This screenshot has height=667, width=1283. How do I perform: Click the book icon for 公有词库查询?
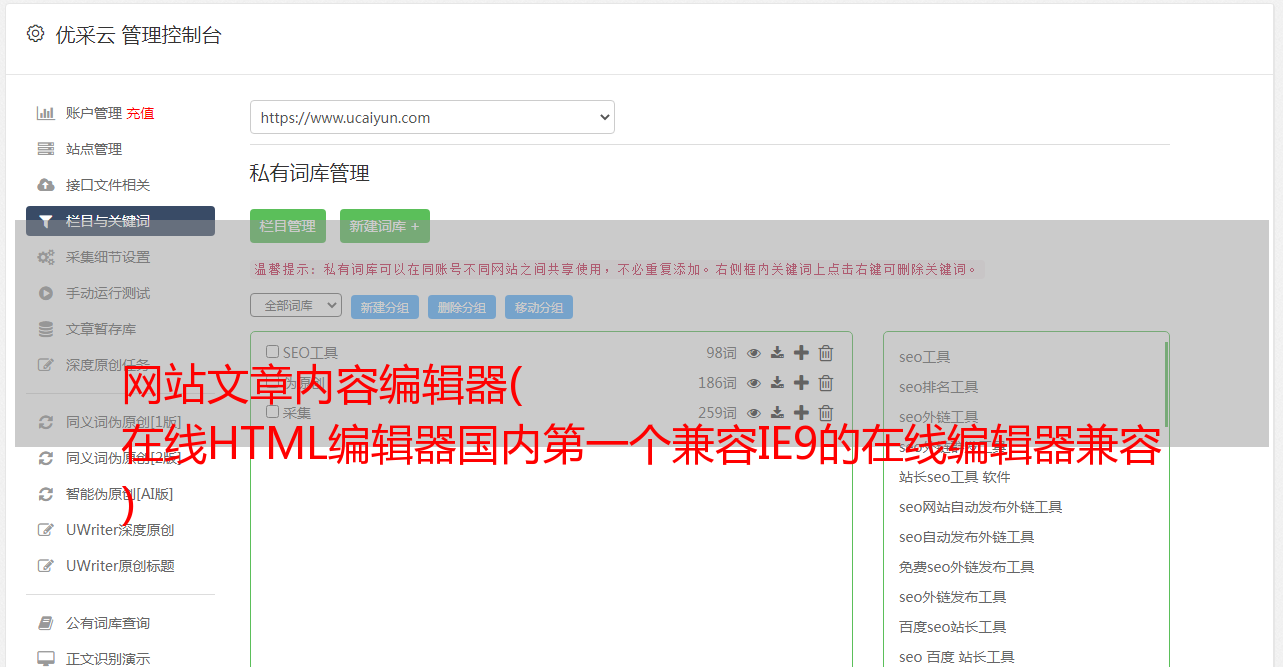45,623
